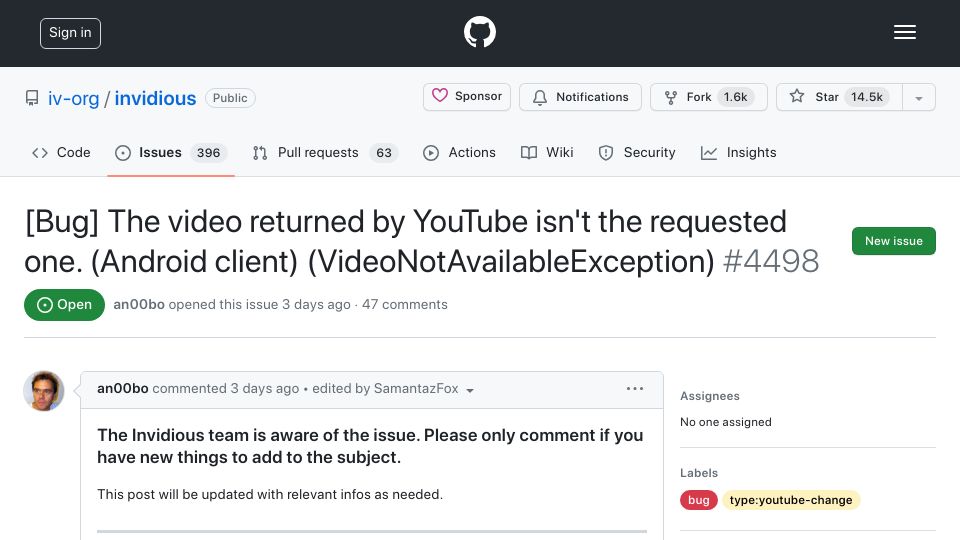Select the type:youtube-change label
The width and height of the screenshot is (960, 540).
[791, 500]
